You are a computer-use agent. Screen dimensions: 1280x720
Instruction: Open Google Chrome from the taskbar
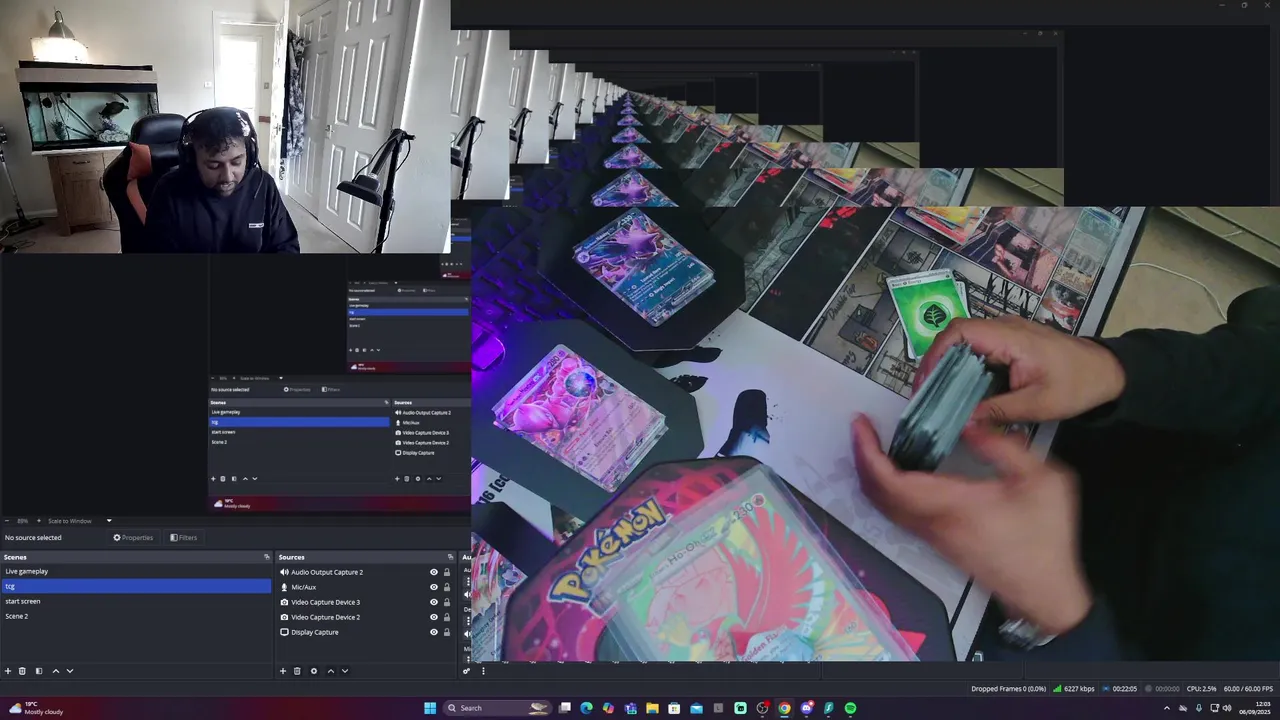pyautogui.click(x=784, y=708)
